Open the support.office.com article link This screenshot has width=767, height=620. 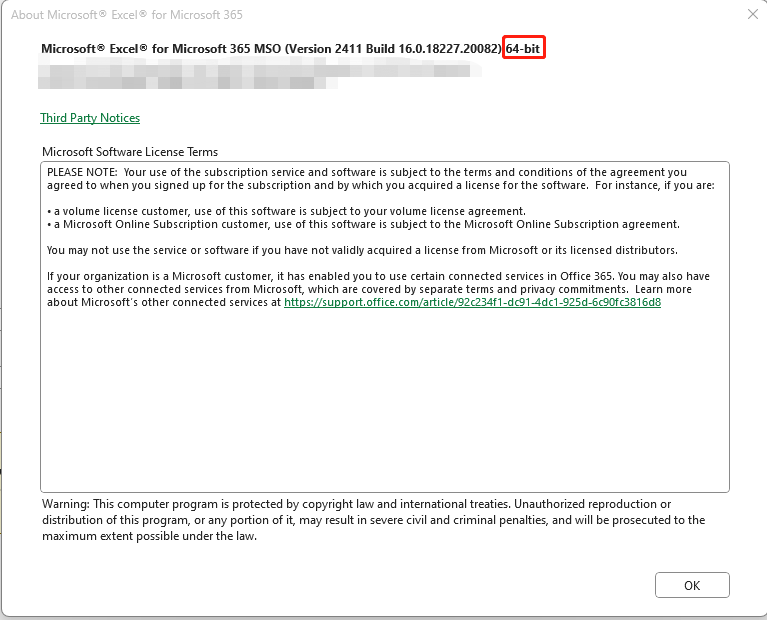[472, 302]
